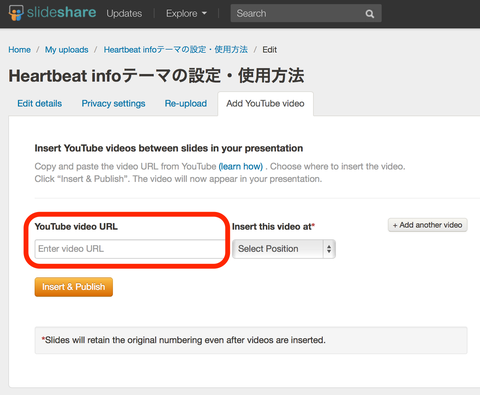
Task: Open the Updates page
Action: coord(124,13)
